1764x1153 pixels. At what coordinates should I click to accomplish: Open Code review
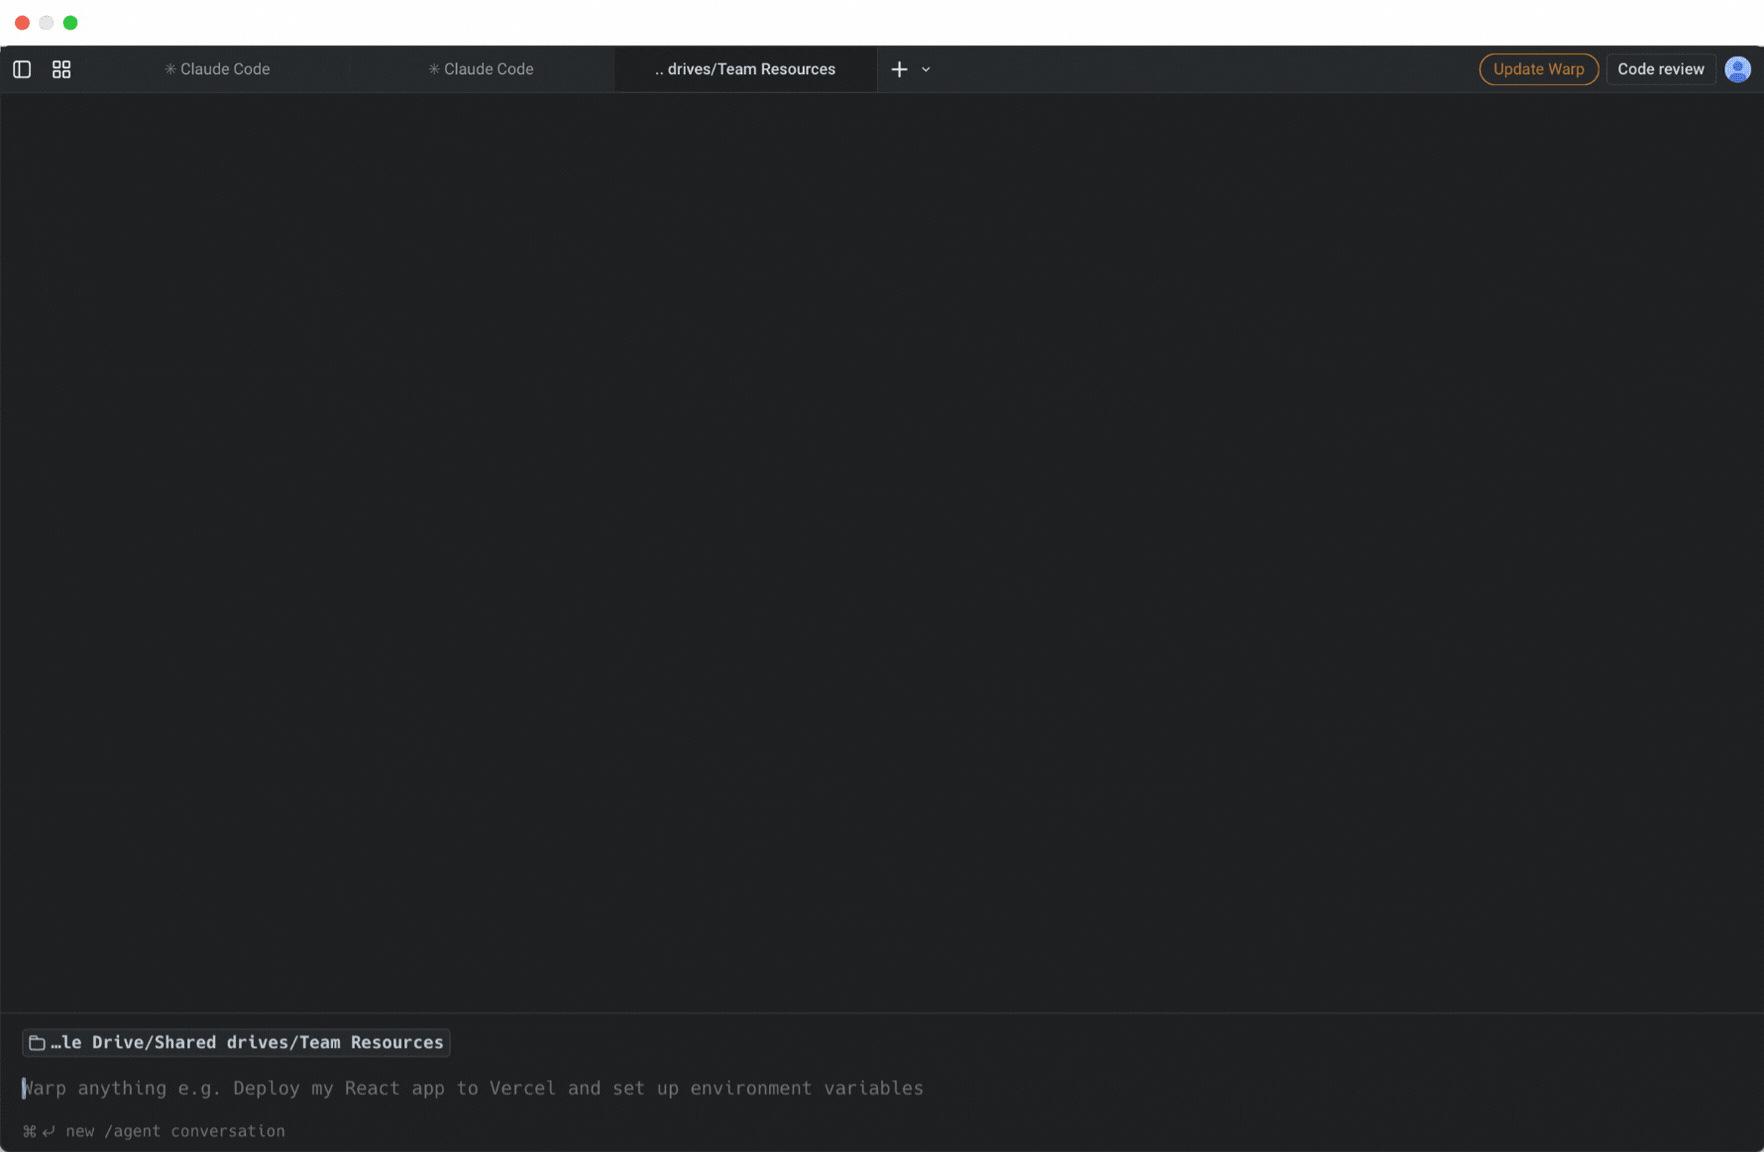[x=1660, y=69]
